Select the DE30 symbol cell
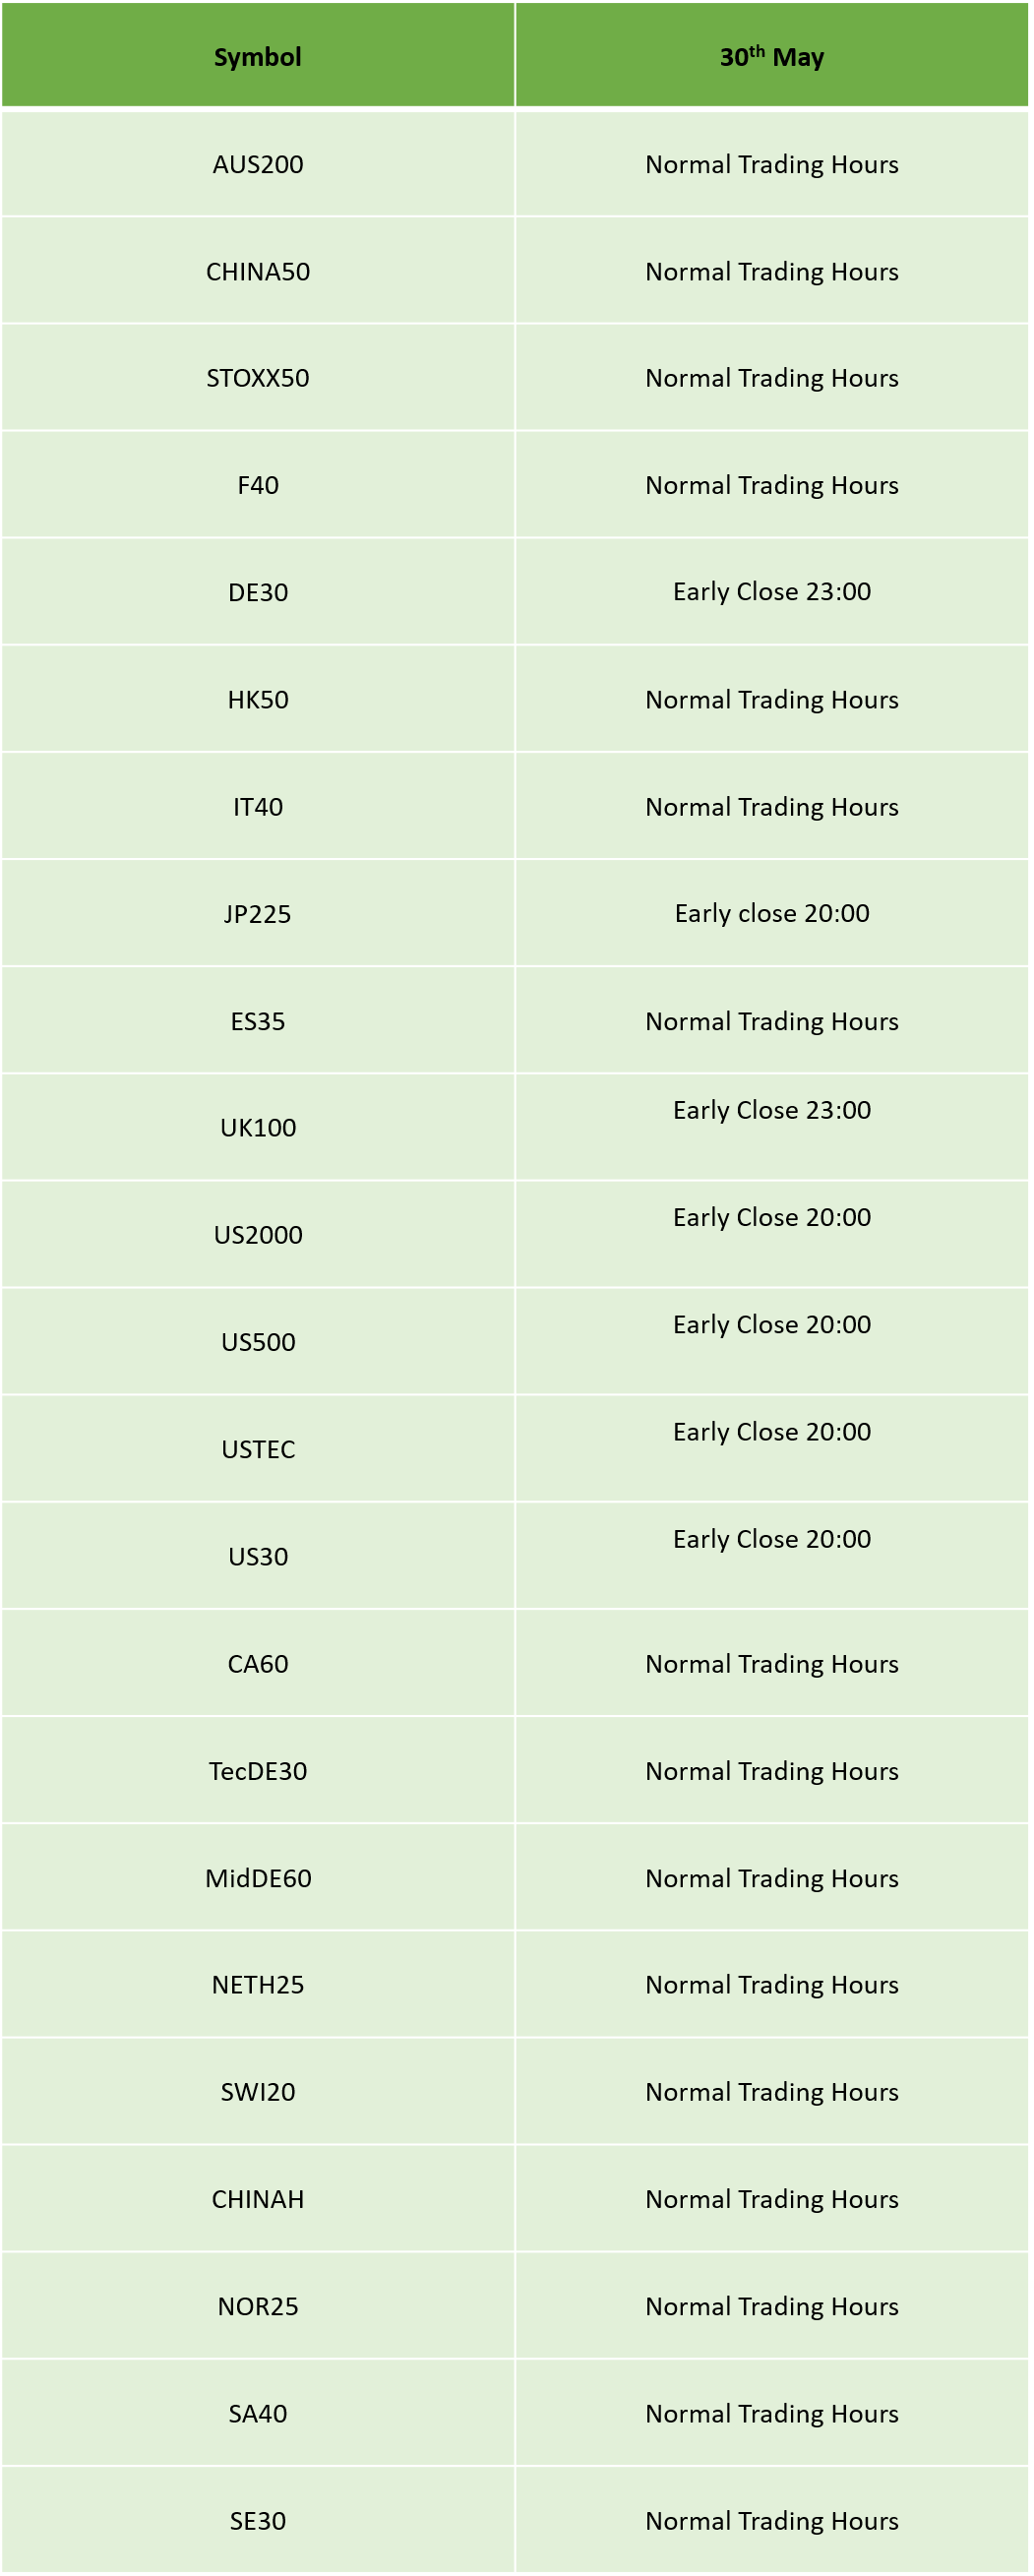The image size is (1034, 2576). [x=258, y=592]
